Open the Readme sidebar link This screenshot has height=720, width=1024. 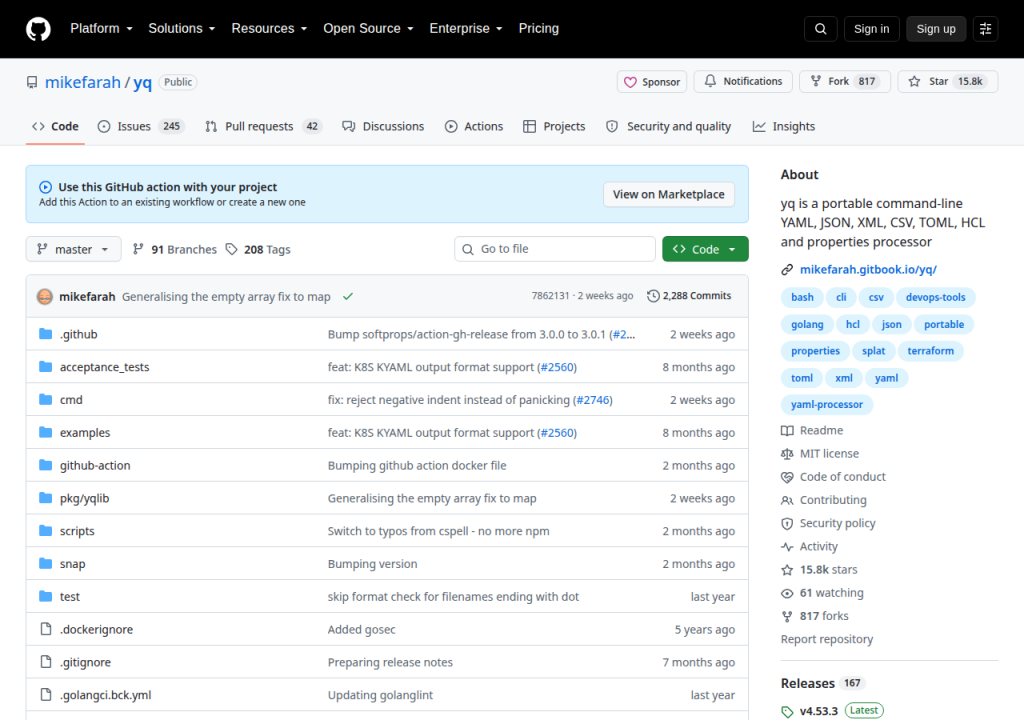[x=812, y=431]
